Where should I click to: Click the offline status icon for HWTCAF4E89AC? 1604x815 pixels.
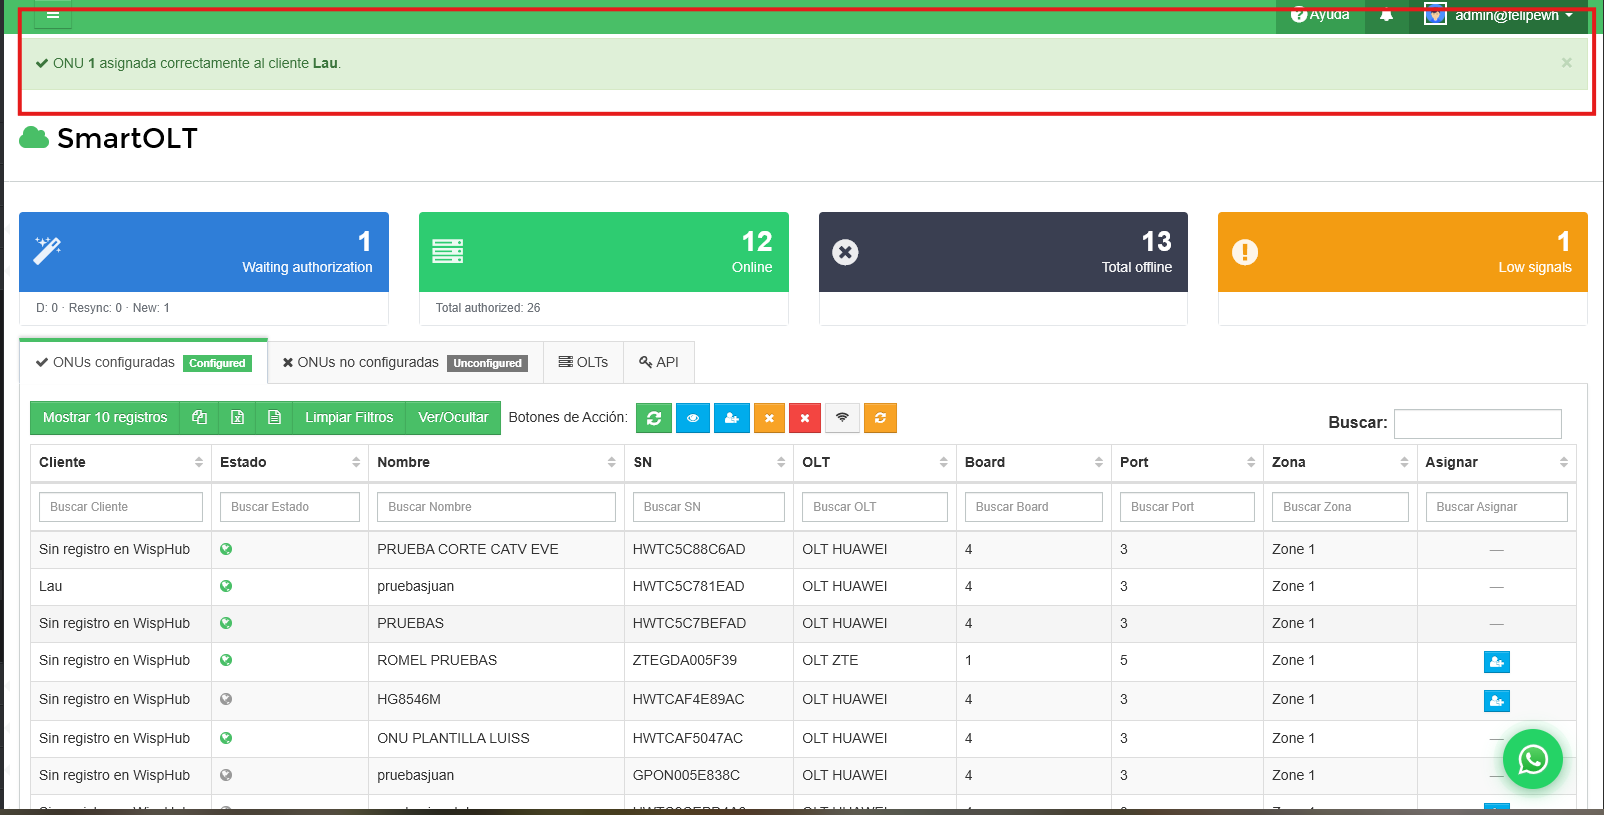click(x=226, y=699)
